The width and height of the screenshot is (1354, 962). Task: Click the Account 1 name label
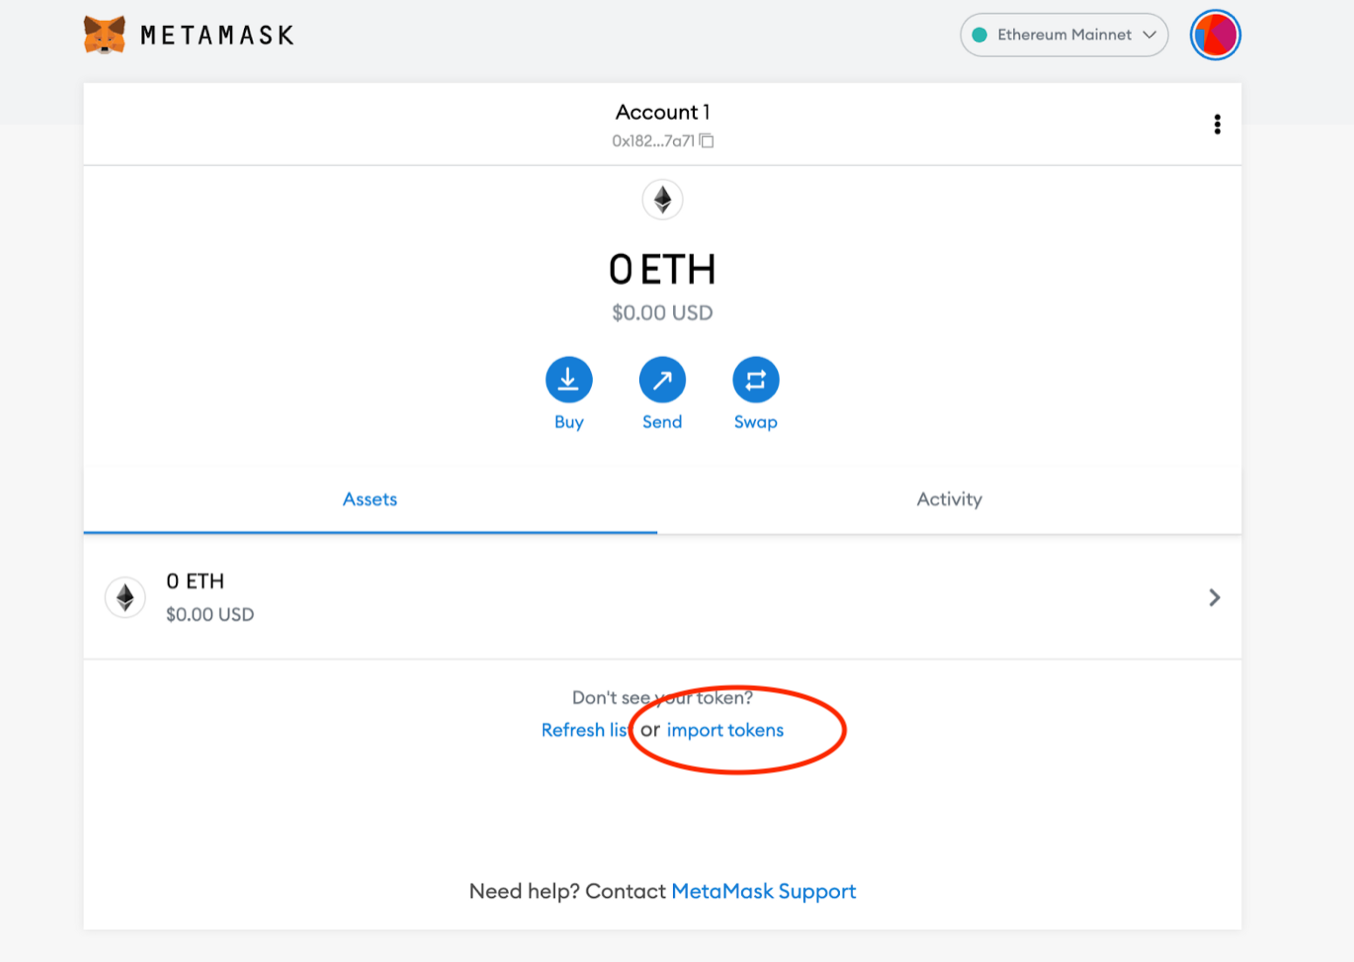662,112
